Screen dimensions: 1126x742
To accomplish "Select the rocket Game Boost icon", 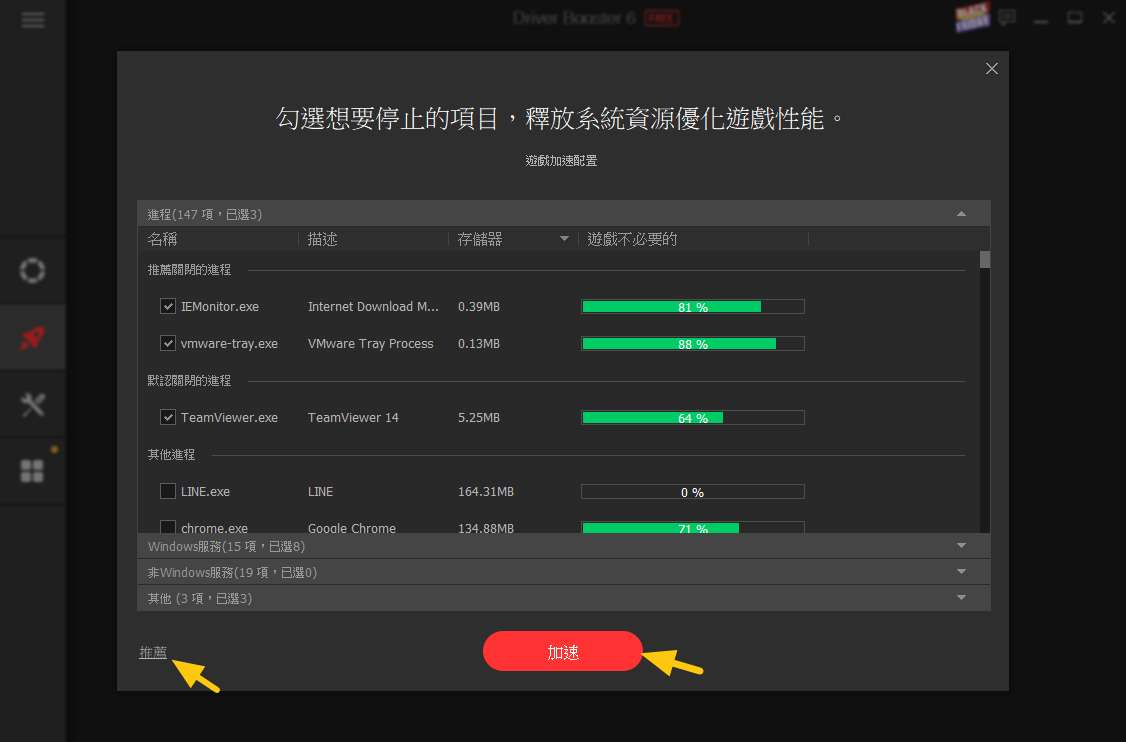I will coord(33,338).
